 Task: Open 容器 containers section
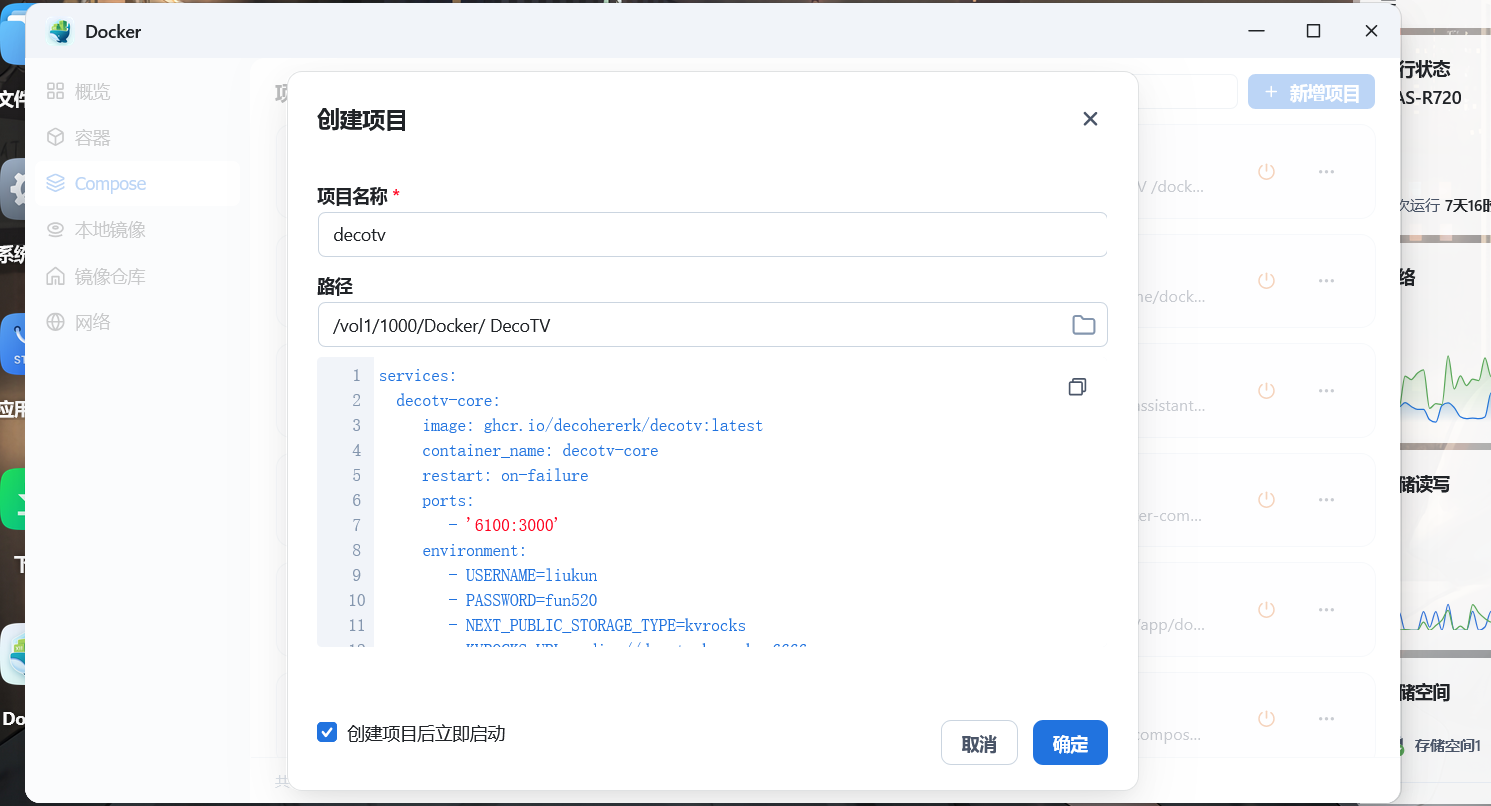(x=92, y=138)
